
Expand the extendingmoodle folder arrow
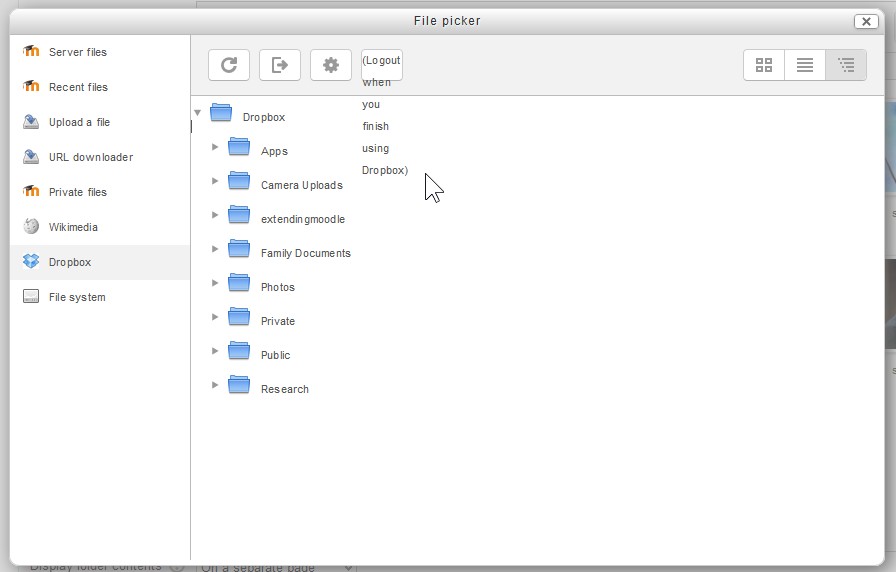tap(215, 215)
